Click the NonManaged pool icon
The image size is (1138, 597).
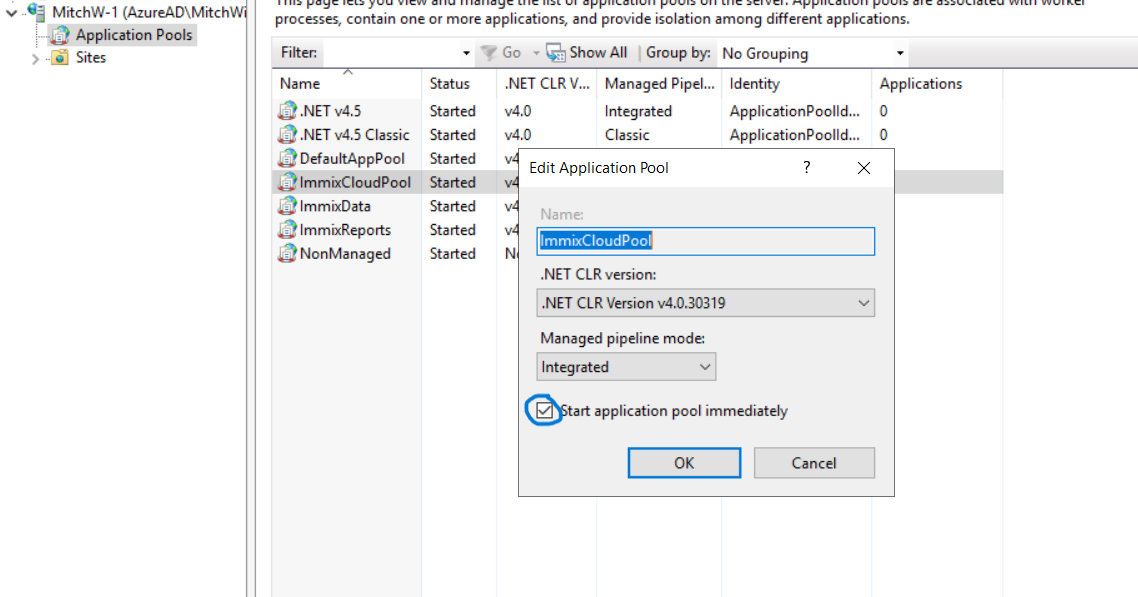287,254
